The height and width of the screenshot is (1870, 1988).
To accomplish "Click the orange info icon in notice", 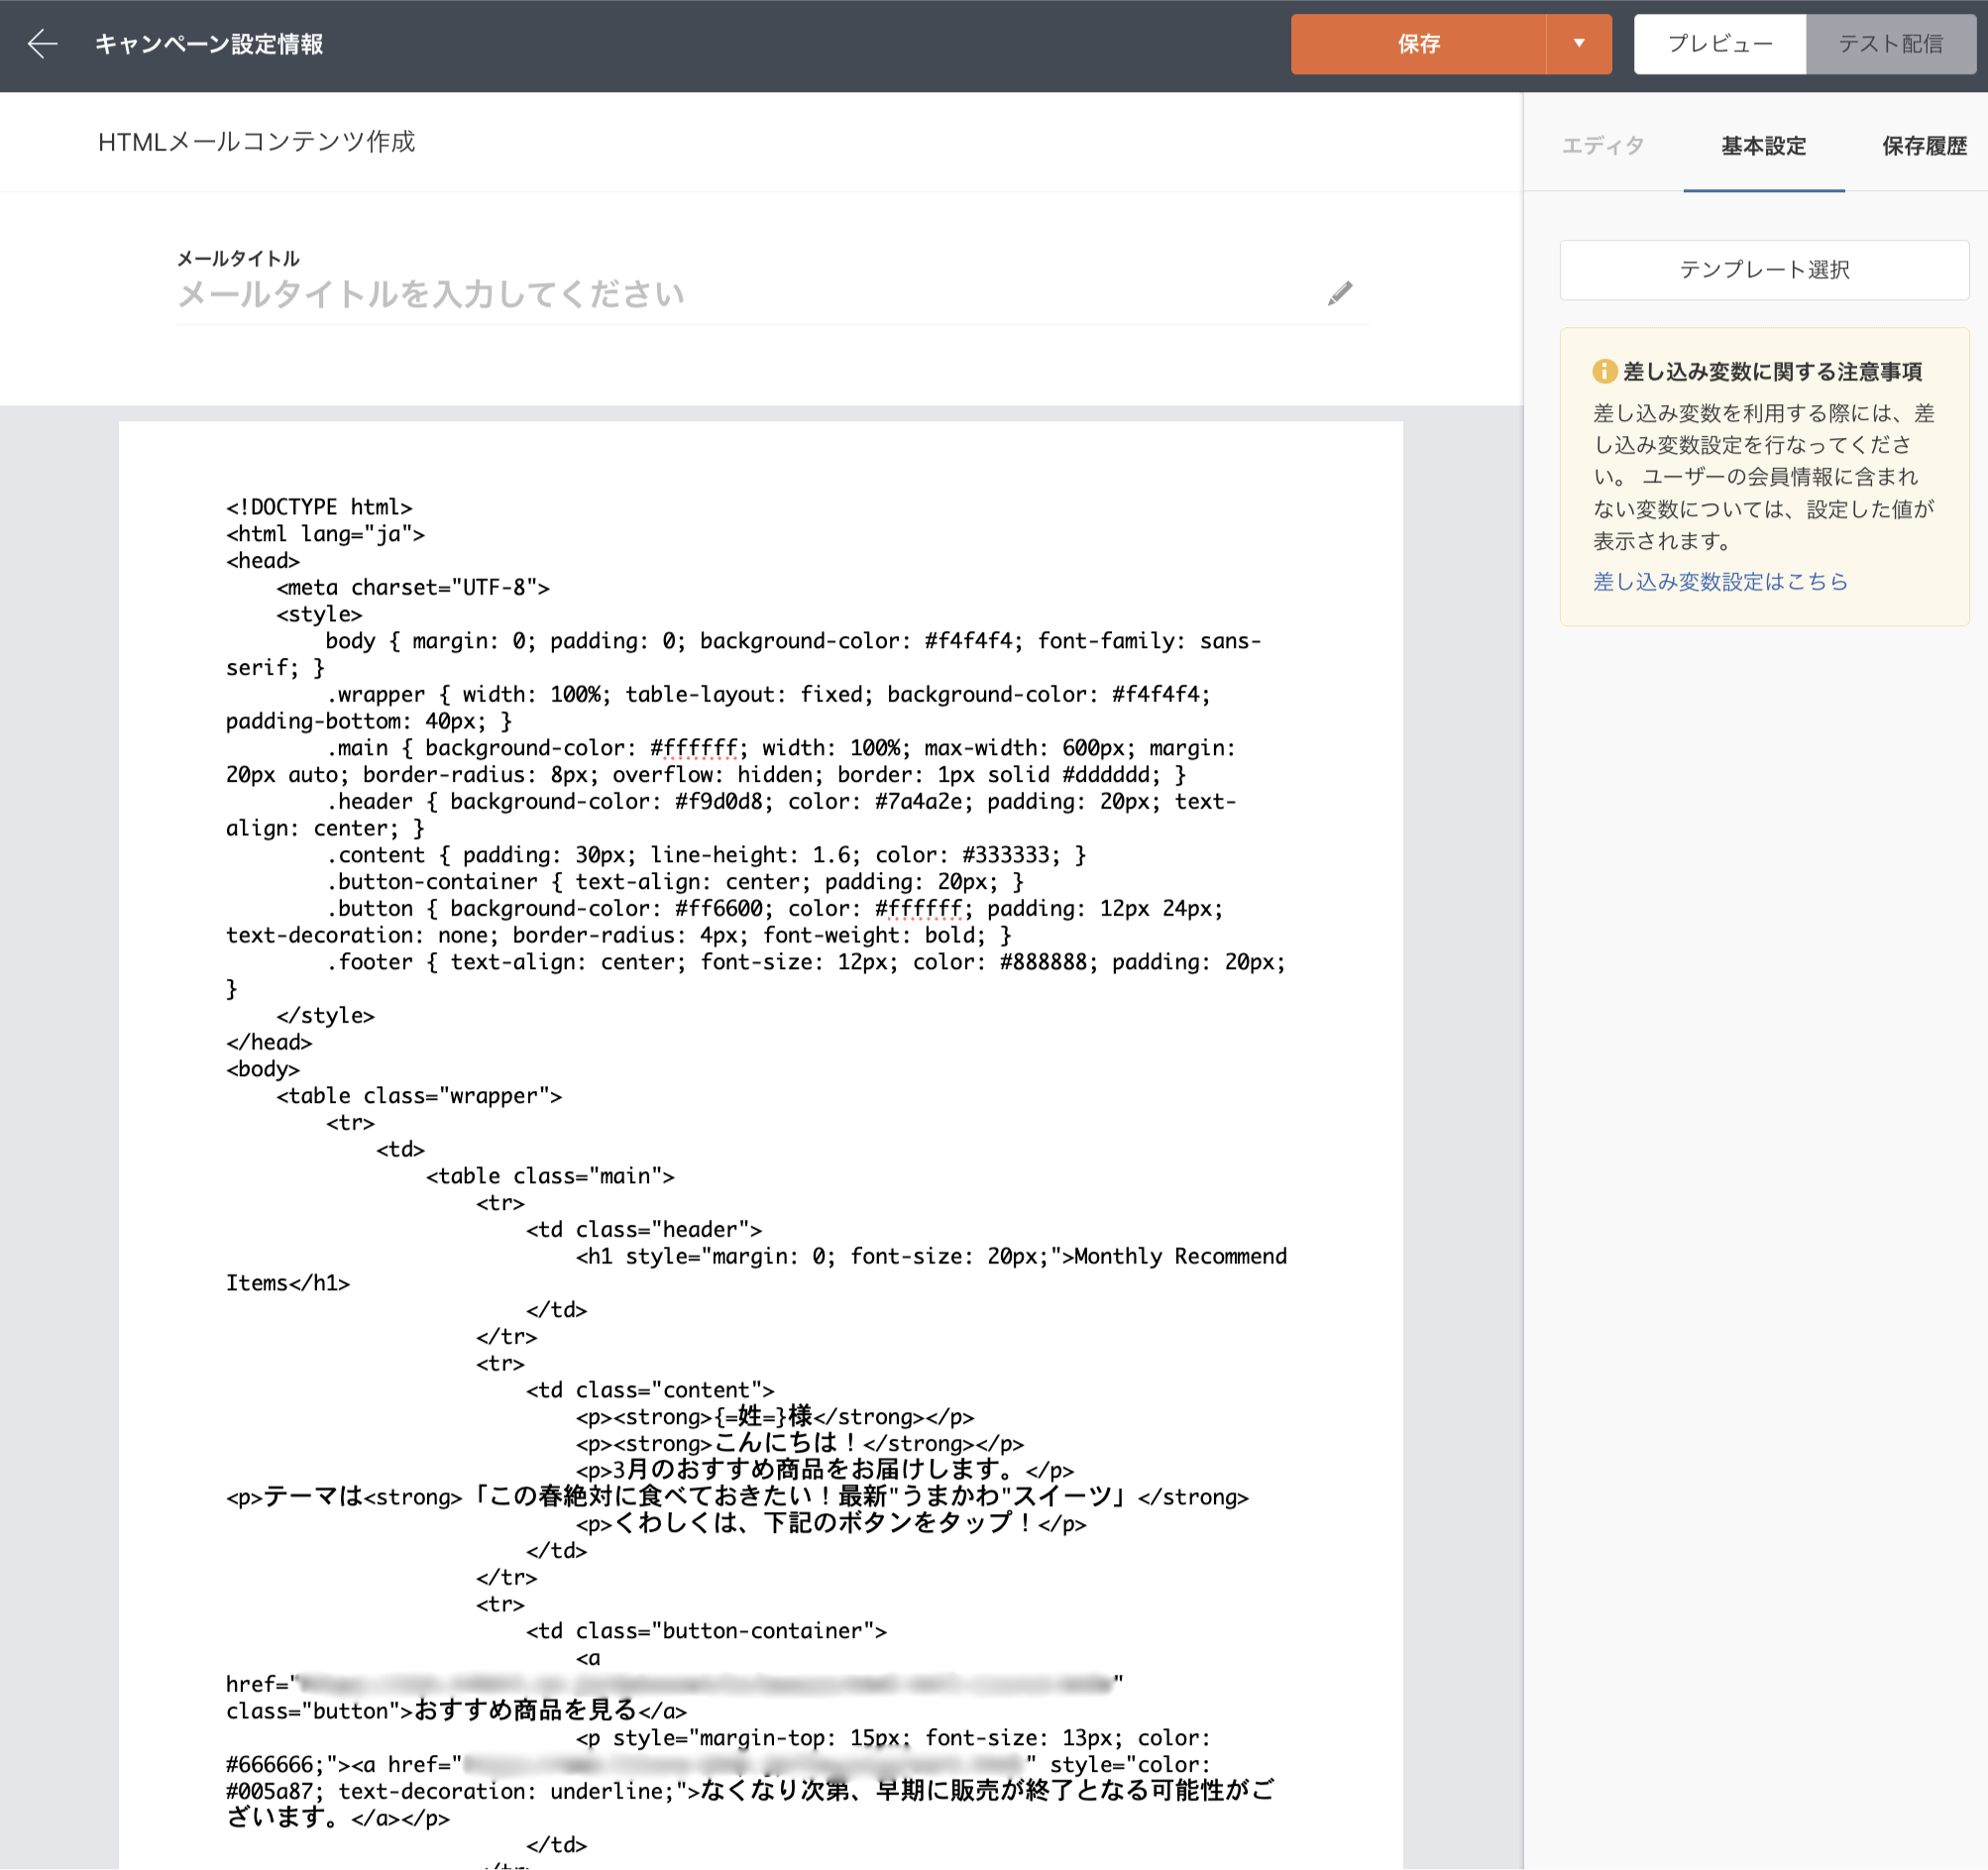I will click(x=1604, y=371).
